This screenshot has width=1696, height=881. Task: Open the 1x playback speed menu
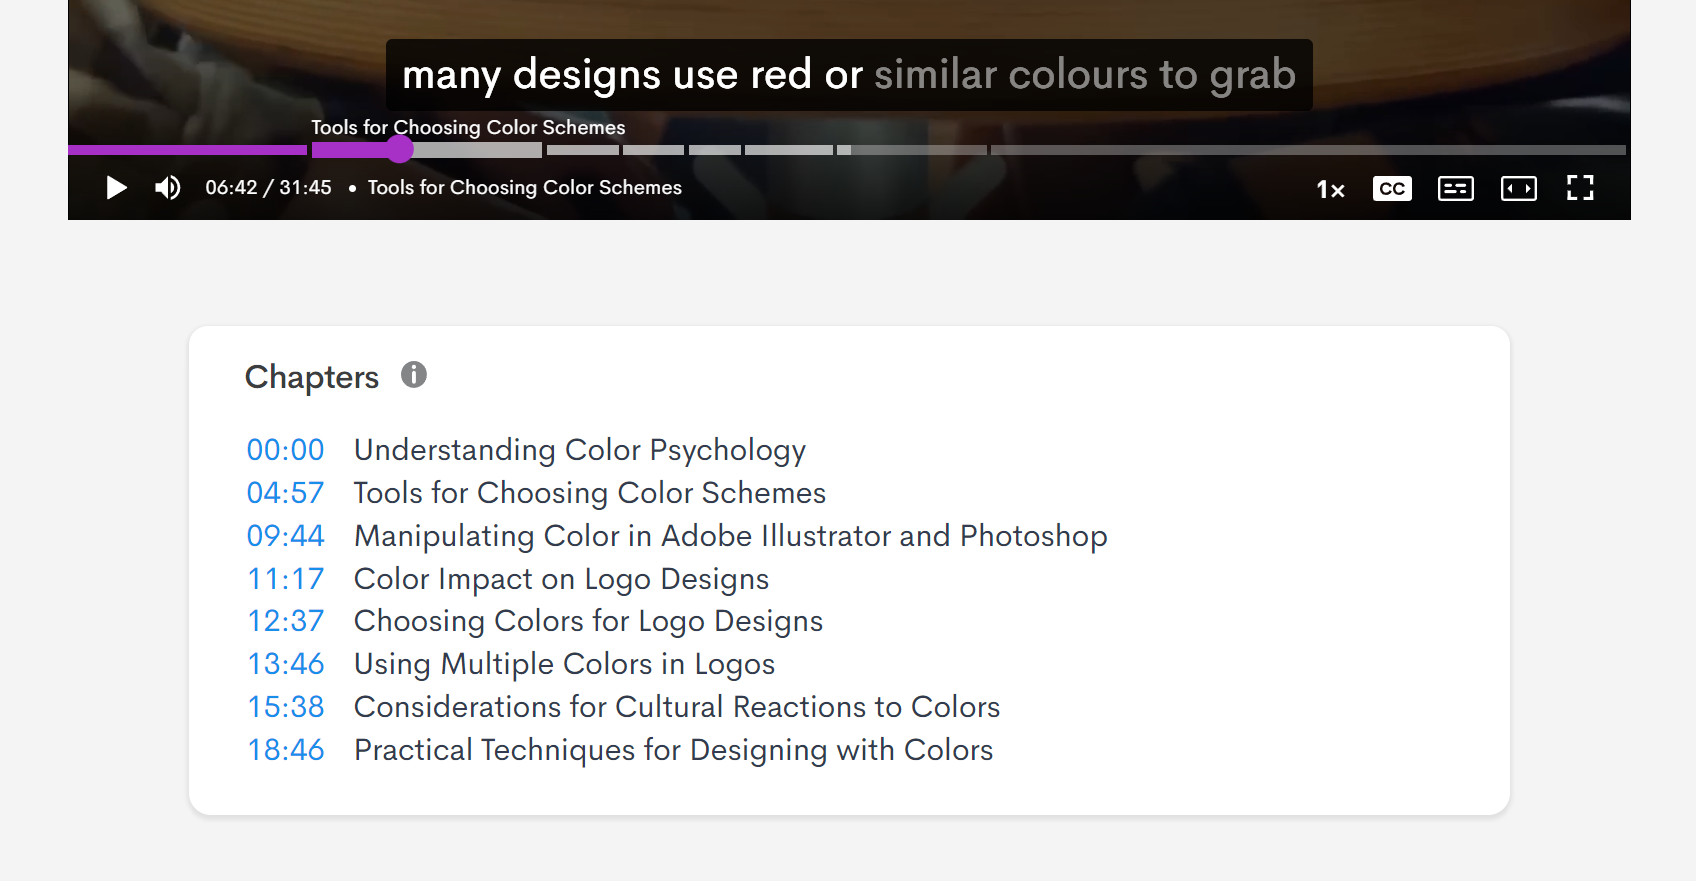(1330, 189)
